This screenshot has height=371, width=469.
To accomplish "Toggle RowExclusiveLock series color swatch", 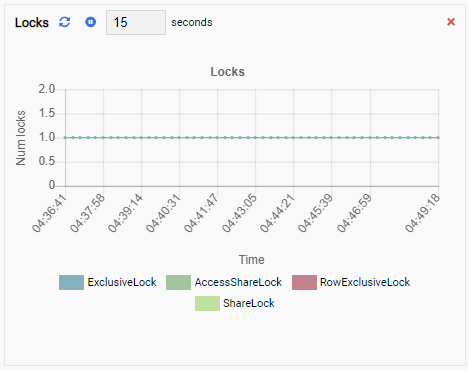I will point(304,282).
